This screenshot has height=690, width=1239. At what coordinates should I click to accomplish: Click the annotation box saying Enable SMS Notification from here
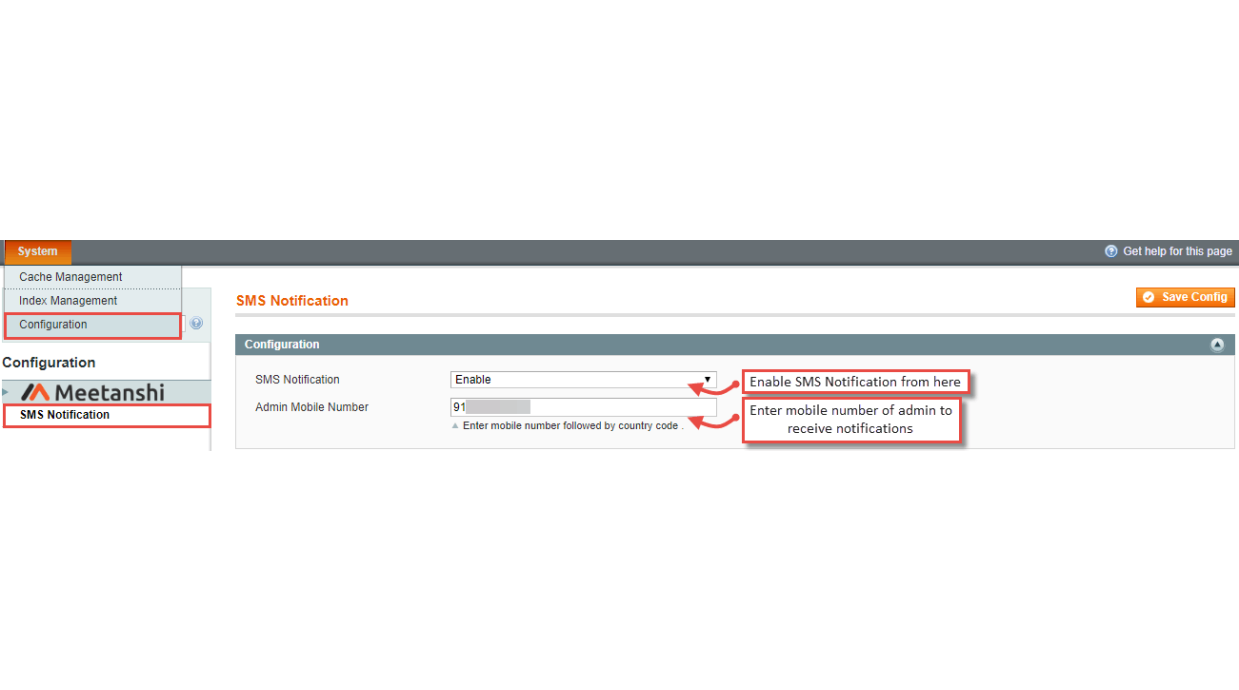[855, 381]
